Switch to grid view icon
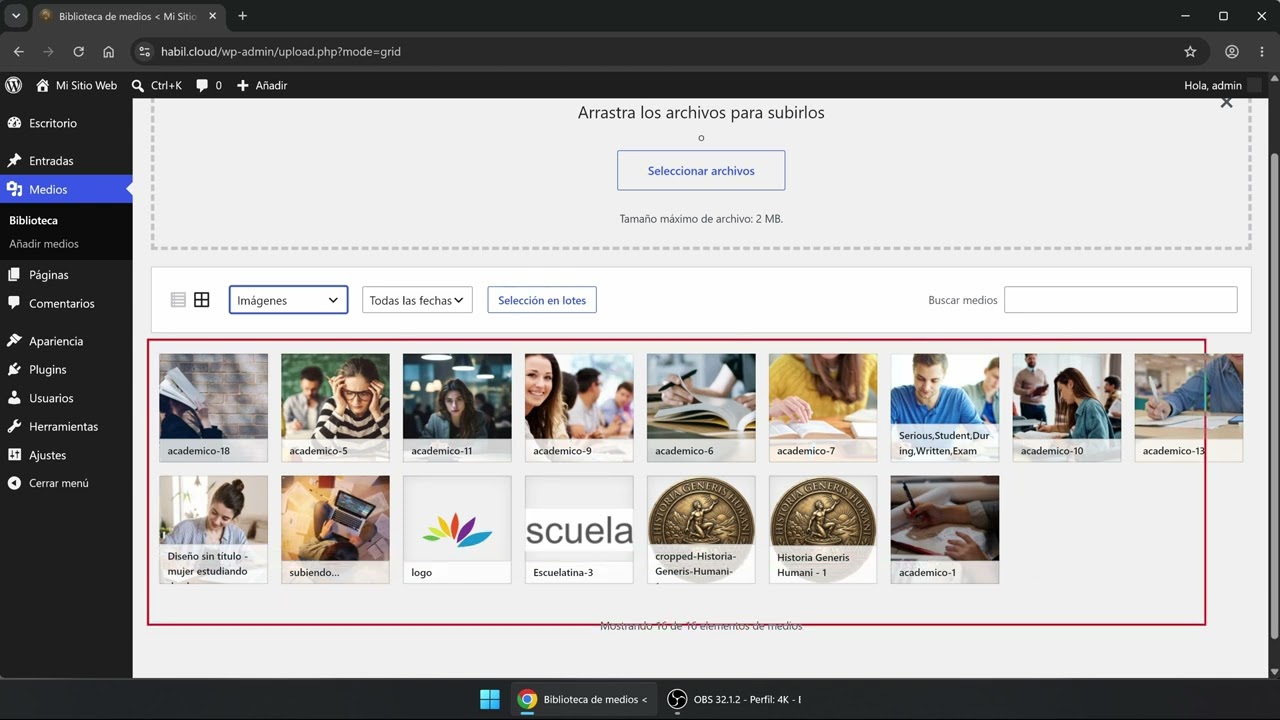 point(202,300)
